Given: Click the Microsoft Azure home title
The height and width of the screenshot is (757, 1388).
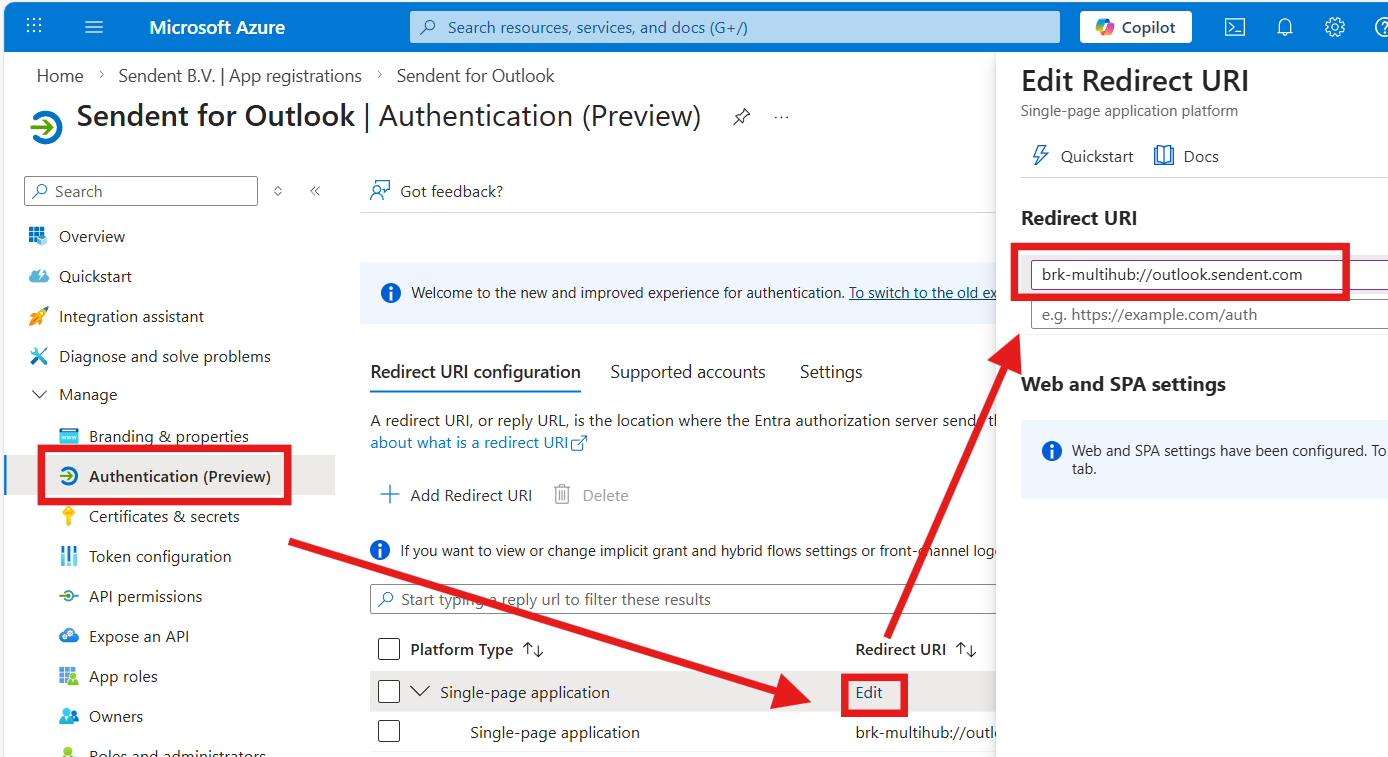Looking at the screenshot, I should tap(217, 27).
